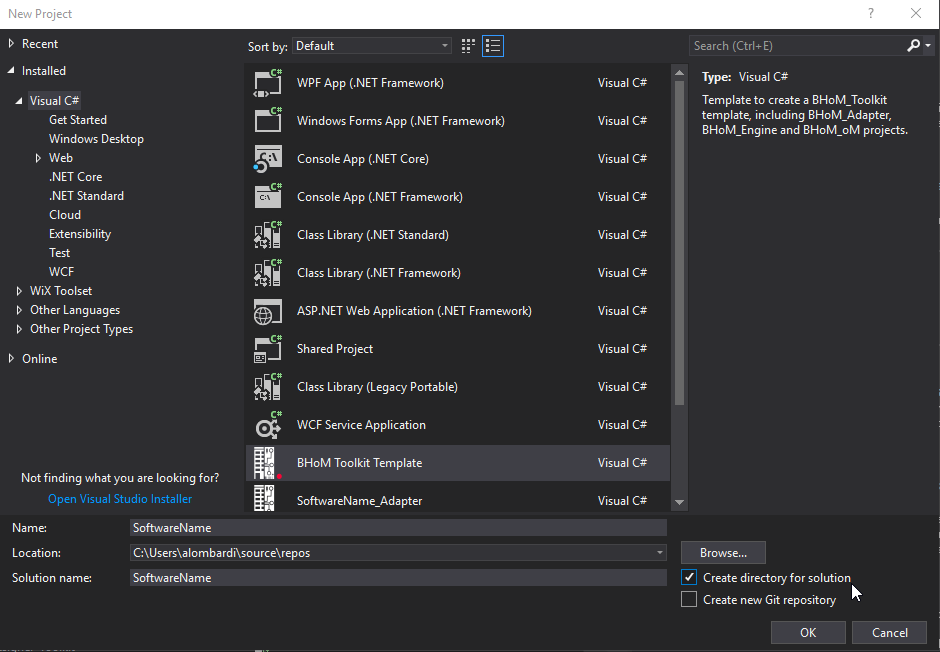Click the WCF Service Application gear icon

(267, 425)
